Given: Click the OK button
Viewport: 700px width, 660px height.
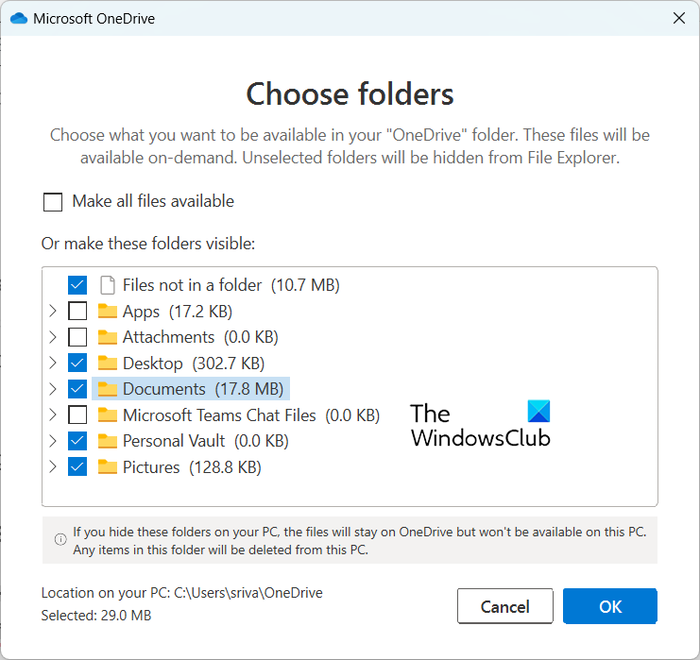Looking at the screenshot, I should point(610,606).
